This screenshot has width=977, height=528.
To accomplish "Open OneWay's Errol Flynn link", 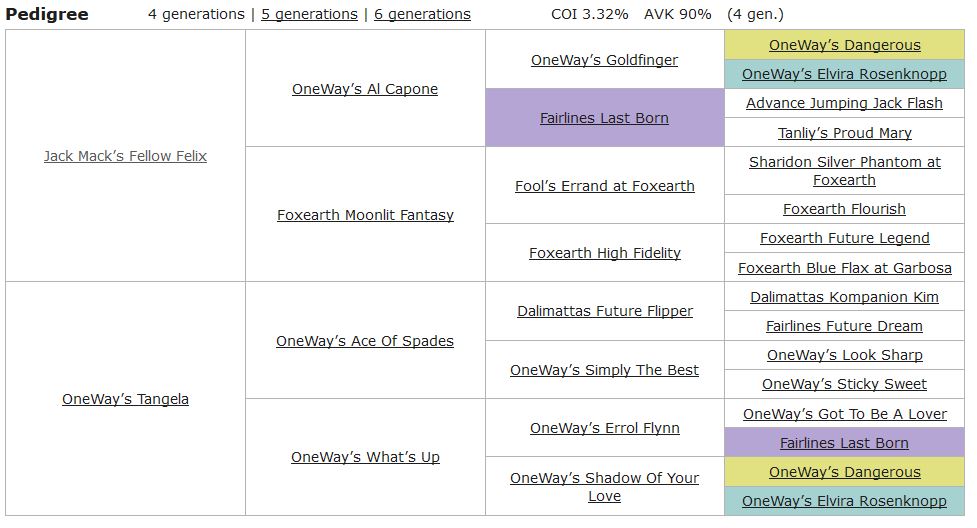I will [x=604, y=428].
